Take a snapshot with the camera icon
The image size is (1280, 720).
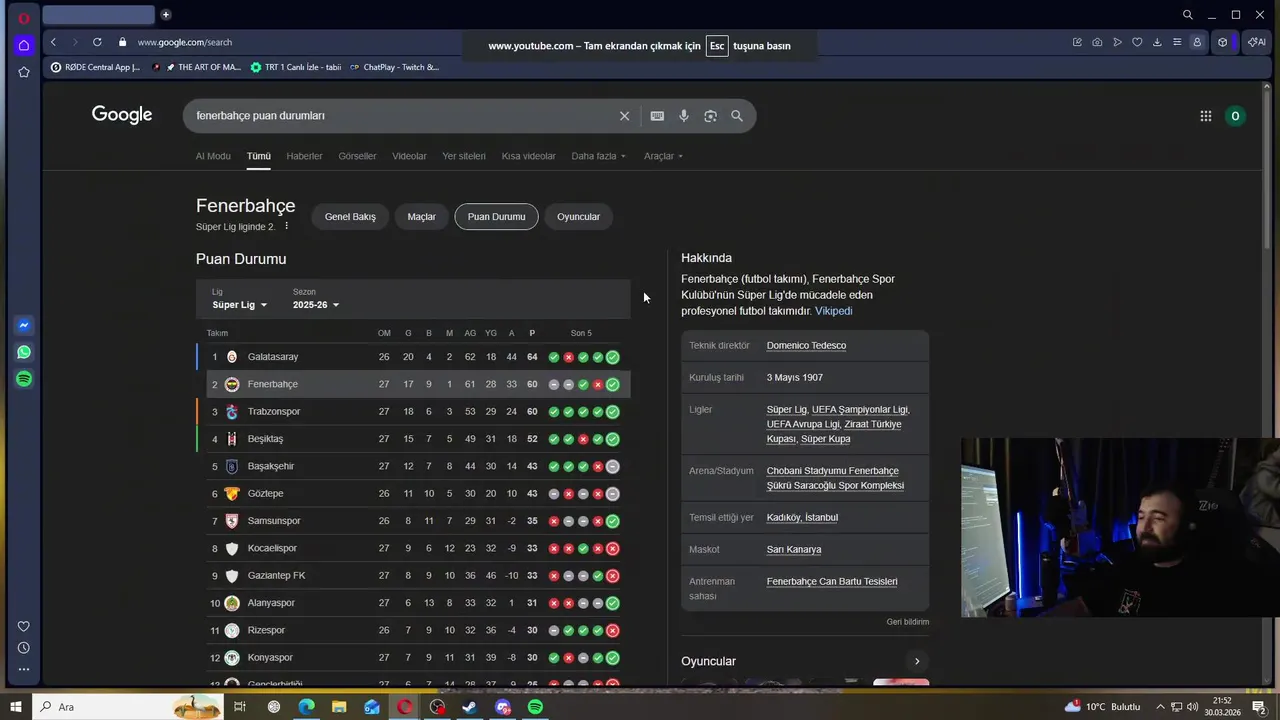click(x=1097, y=42)
